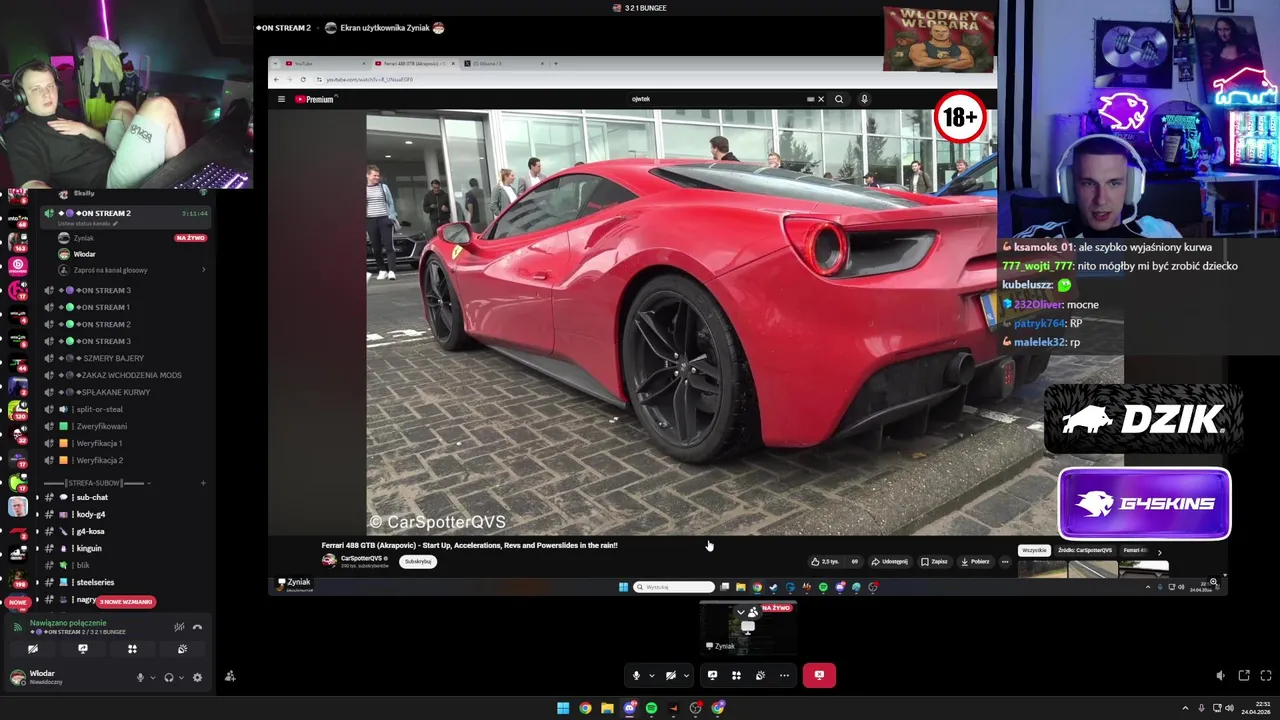Viewport: 1280px width, 720px height.
Task: Click screen share button in connection panel
Action: pyautogui.click(x=83, y=649)
